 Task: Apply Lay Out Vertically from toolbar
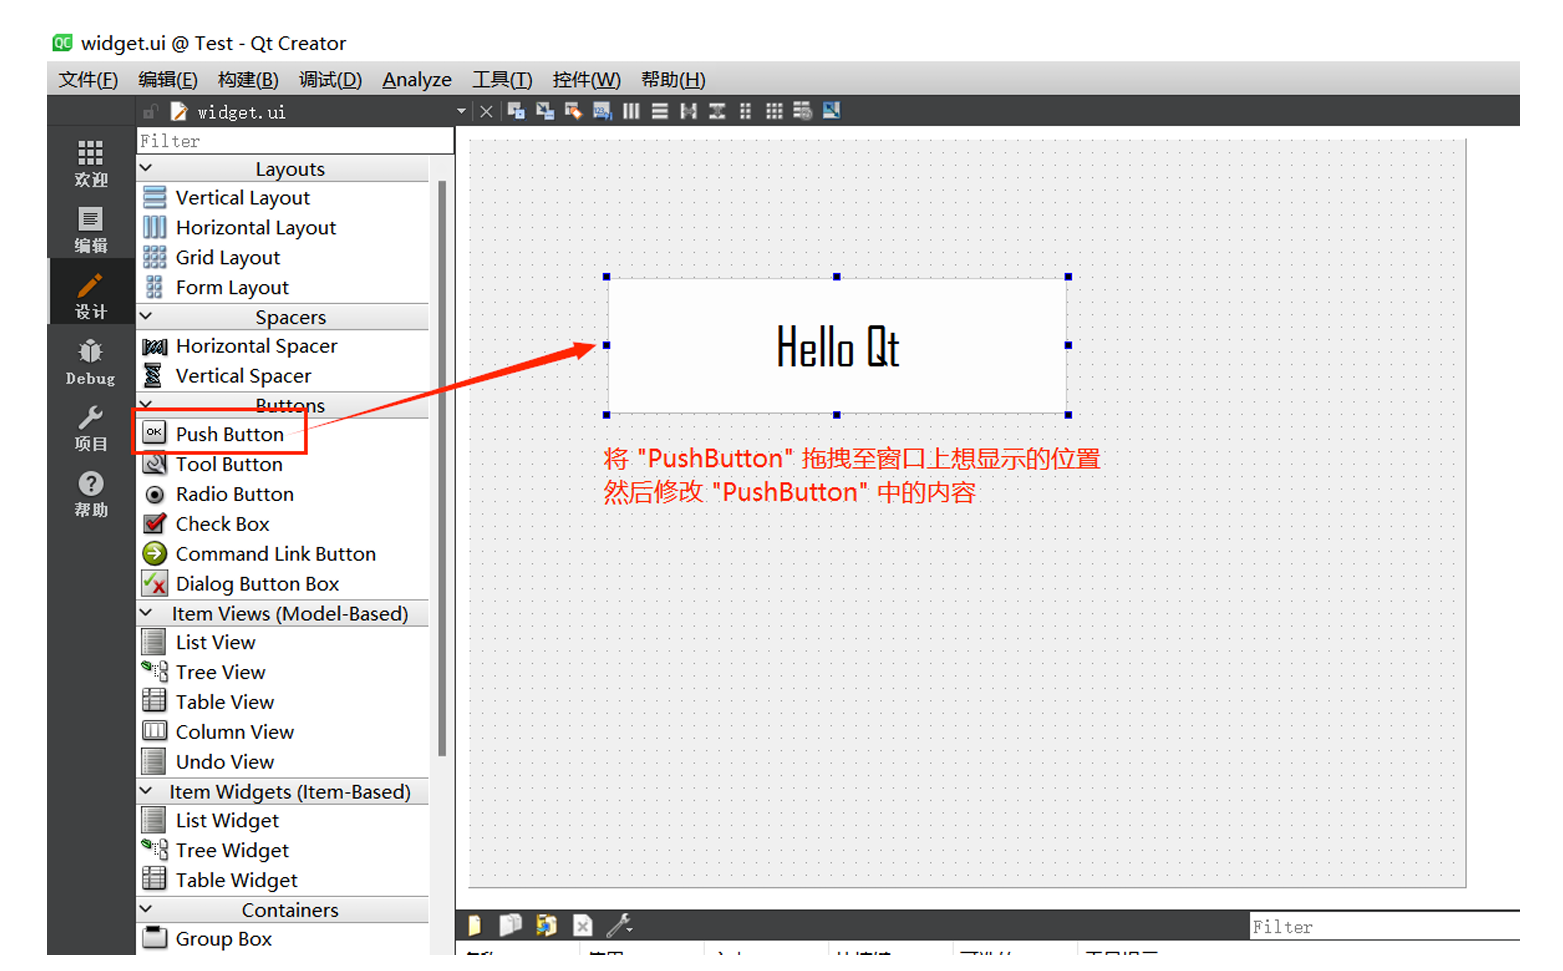660,111
